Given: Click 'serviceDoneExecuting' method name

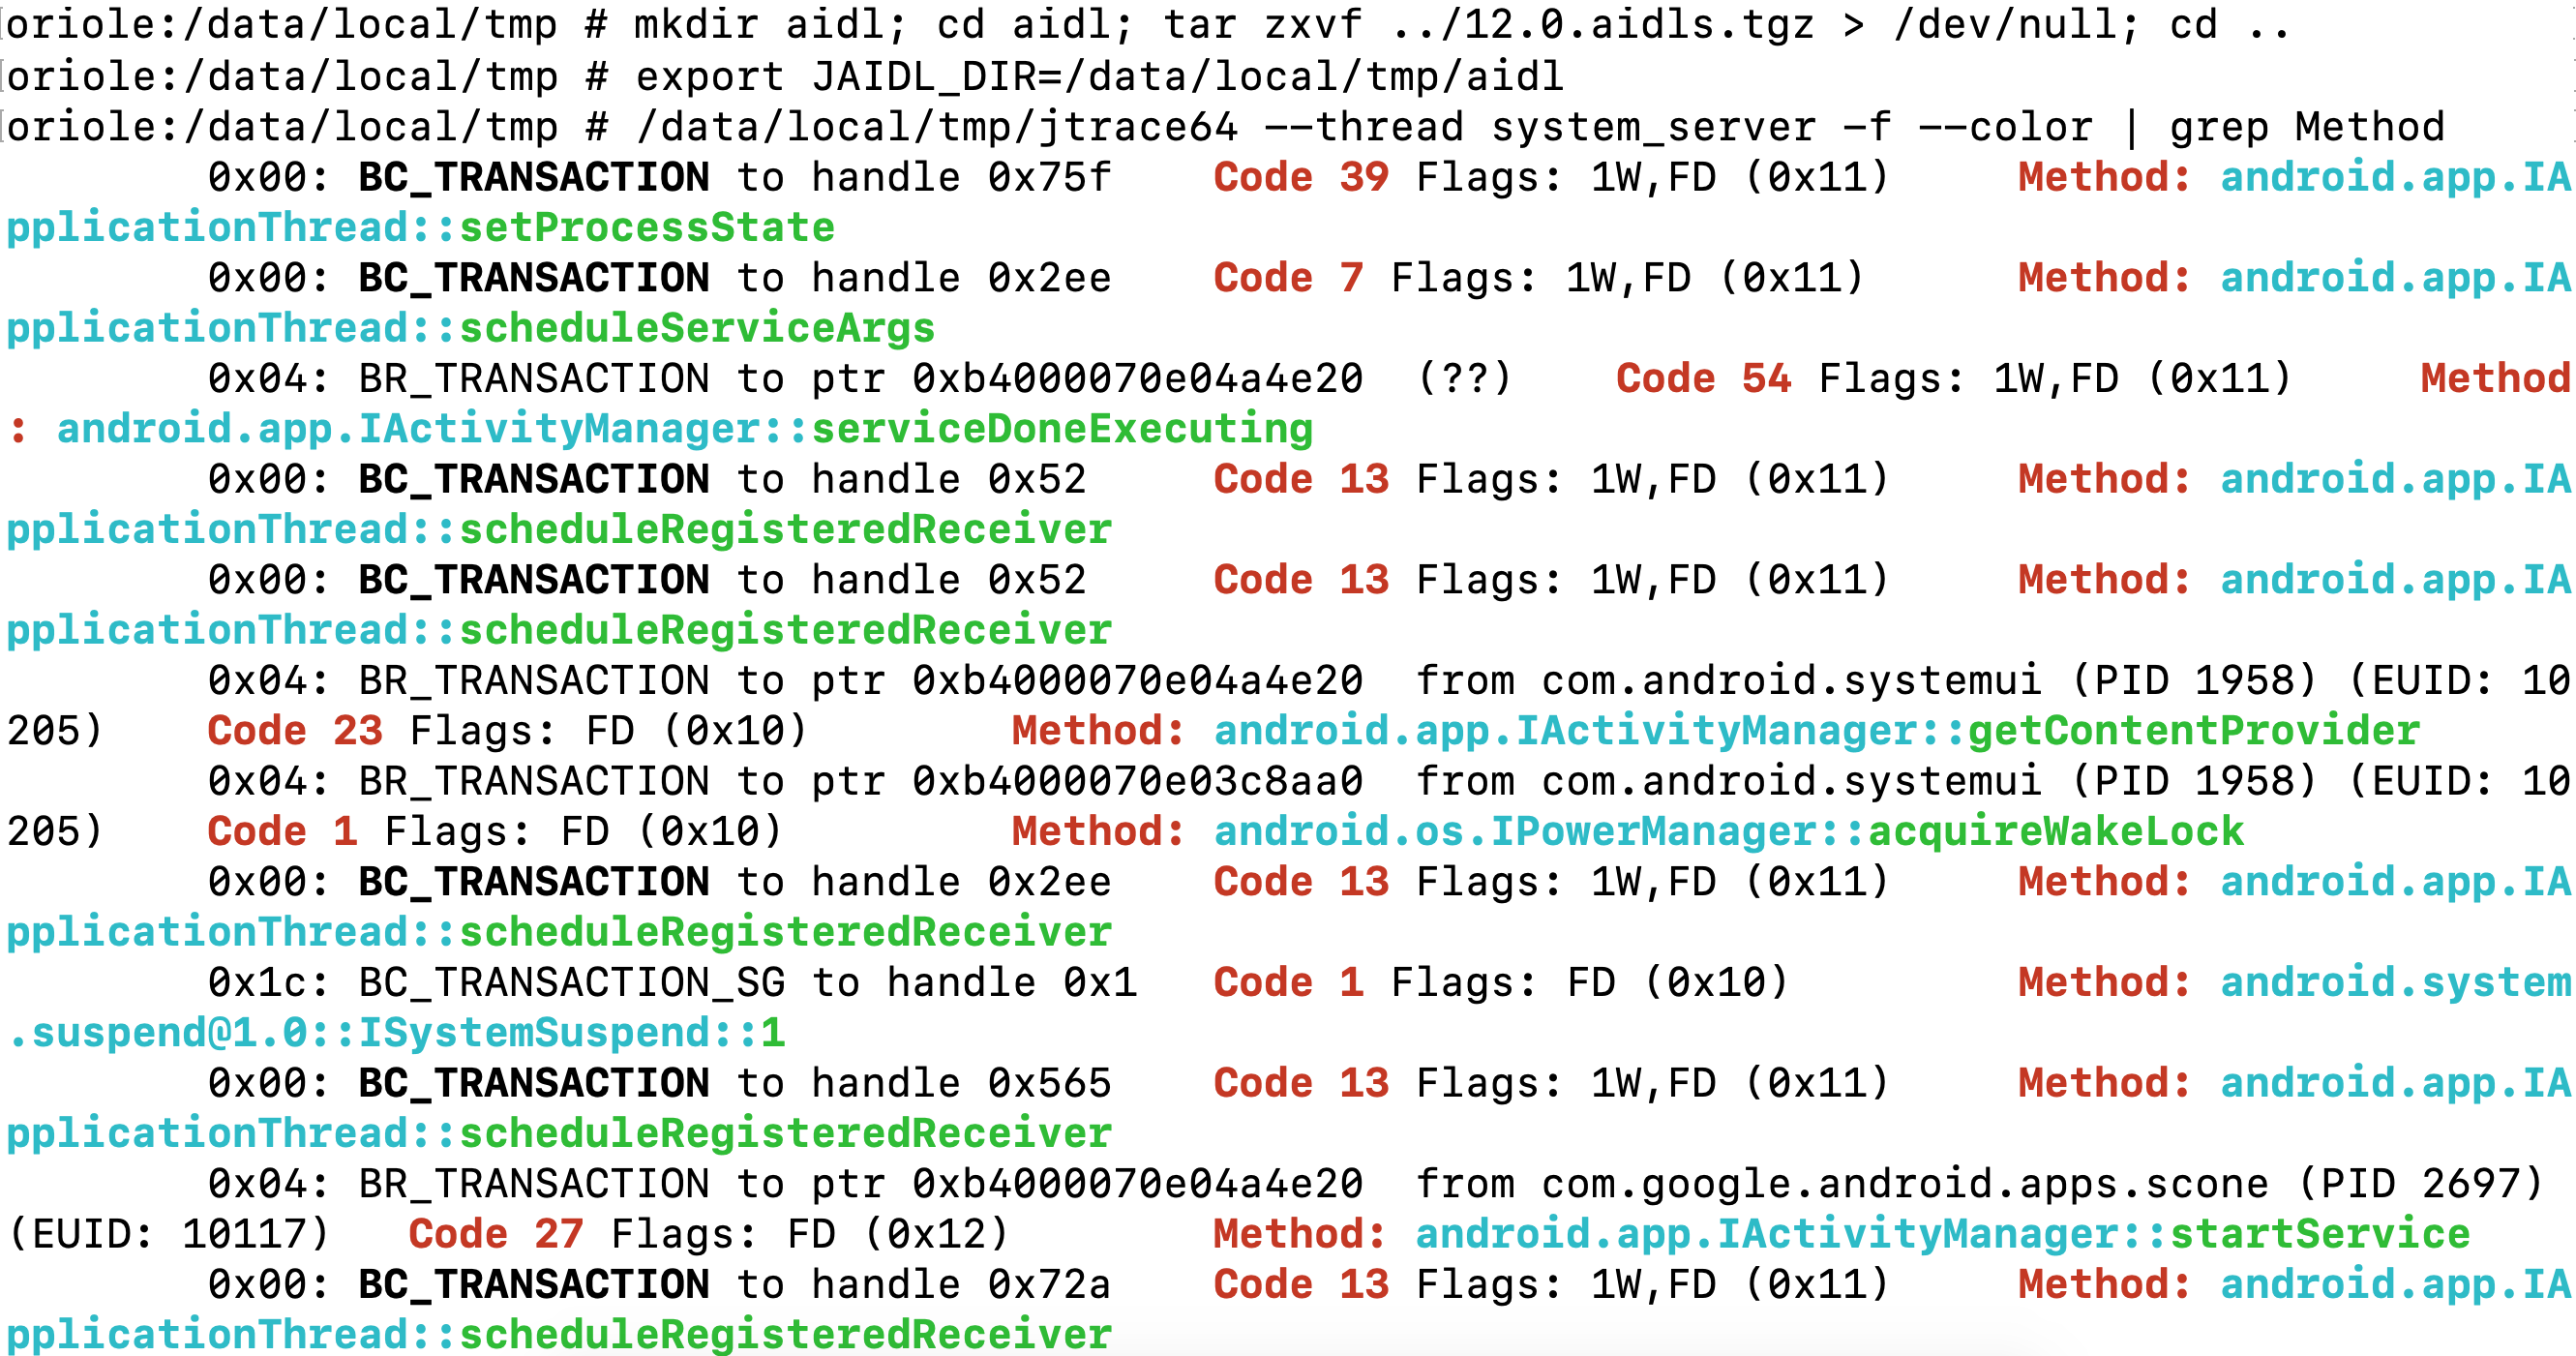Looking at the screenshot, I should (x=1062, y=429).
